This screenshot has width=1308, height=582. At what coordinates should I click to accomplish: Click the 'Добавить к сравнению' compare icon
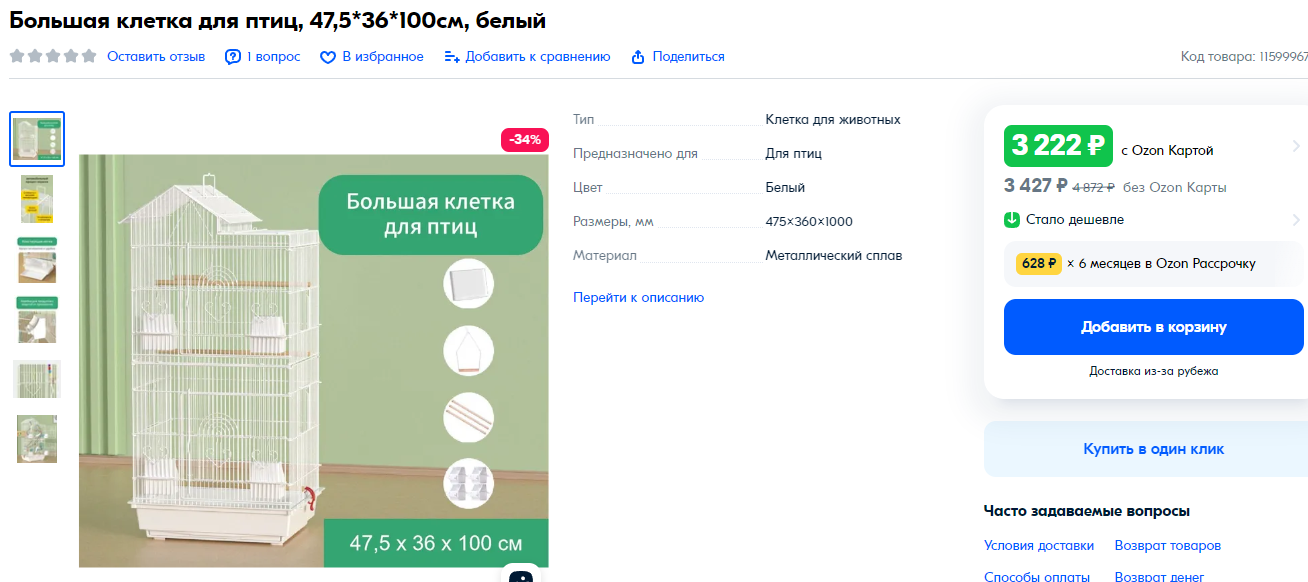tap(452, 57)
